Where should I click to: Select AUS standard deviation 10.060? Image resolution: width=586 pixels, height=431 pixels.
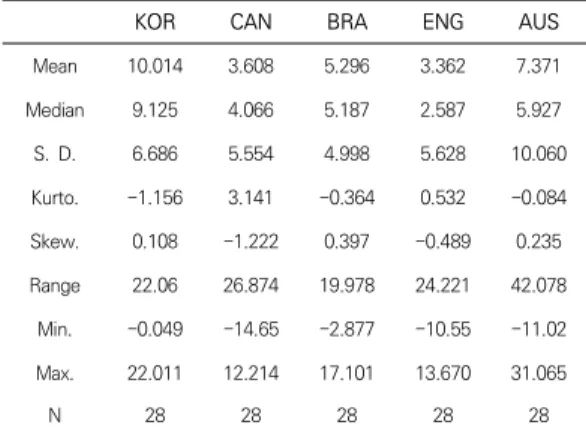click(539, 154)
